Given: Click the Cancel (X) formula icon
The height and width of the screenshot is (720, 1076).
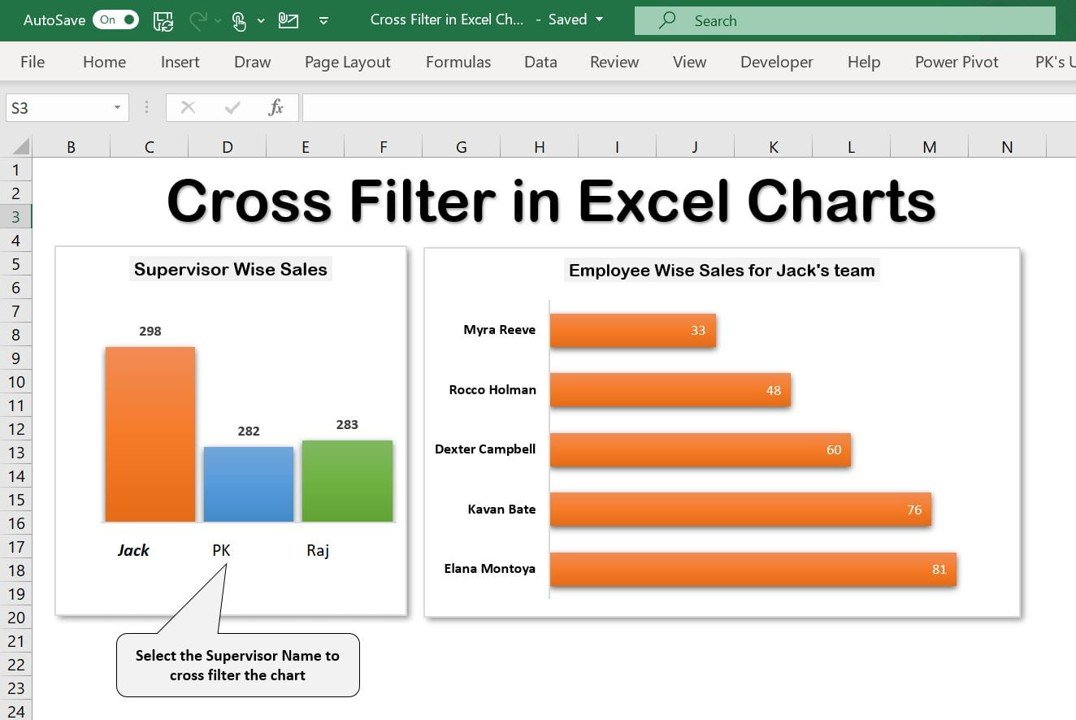Looking at the screenshot, I should coord(188,108).
